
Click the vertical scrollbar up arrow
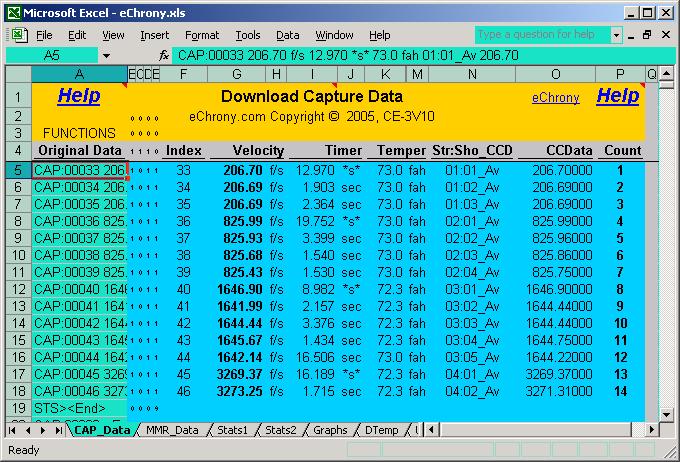coord(667,74)
